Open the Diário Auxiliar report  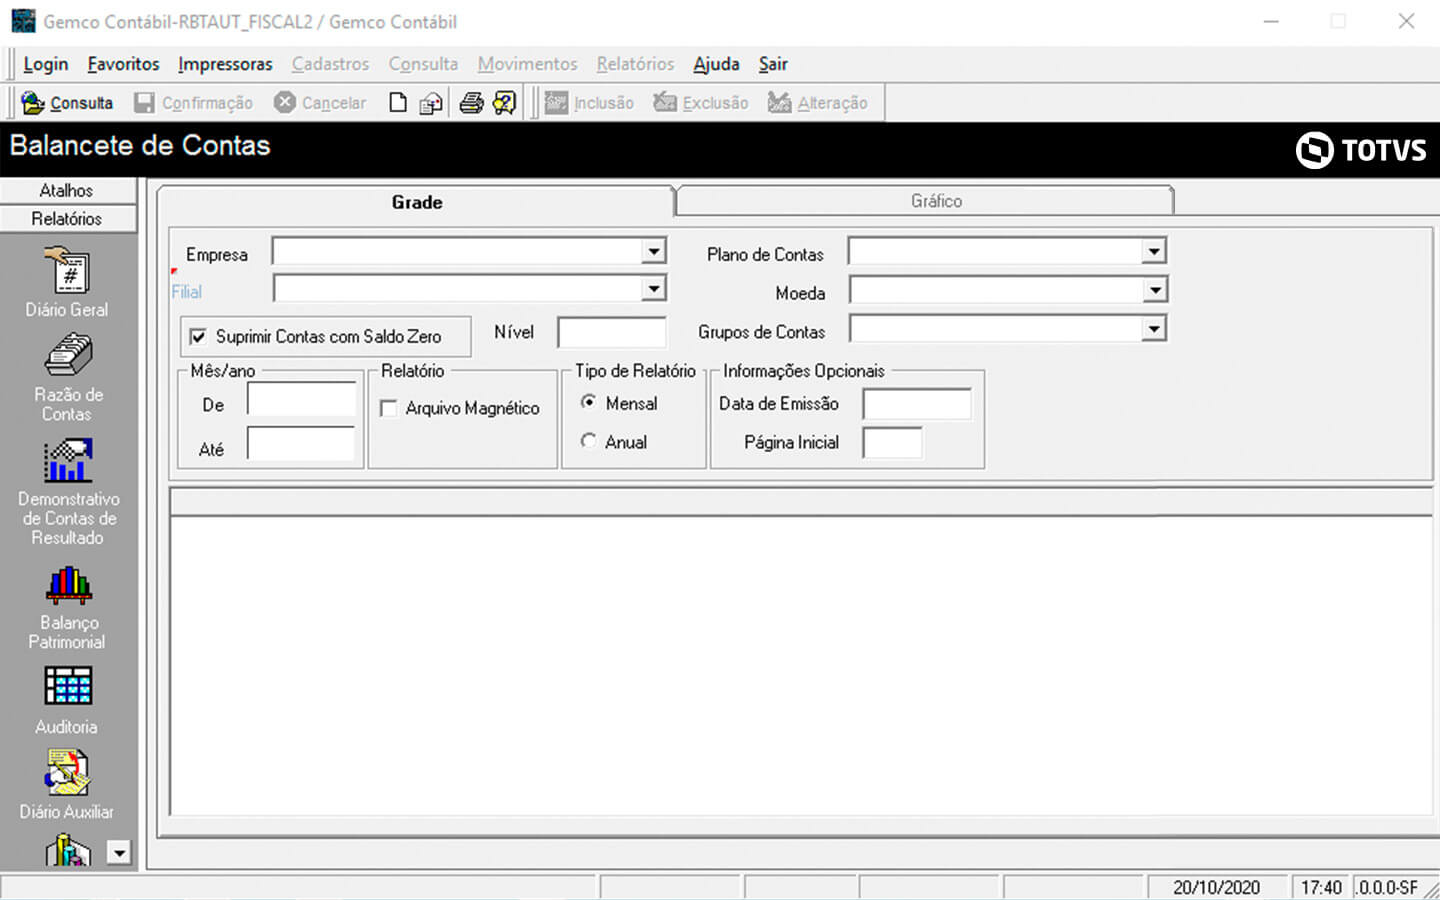[x=67, y=784]
